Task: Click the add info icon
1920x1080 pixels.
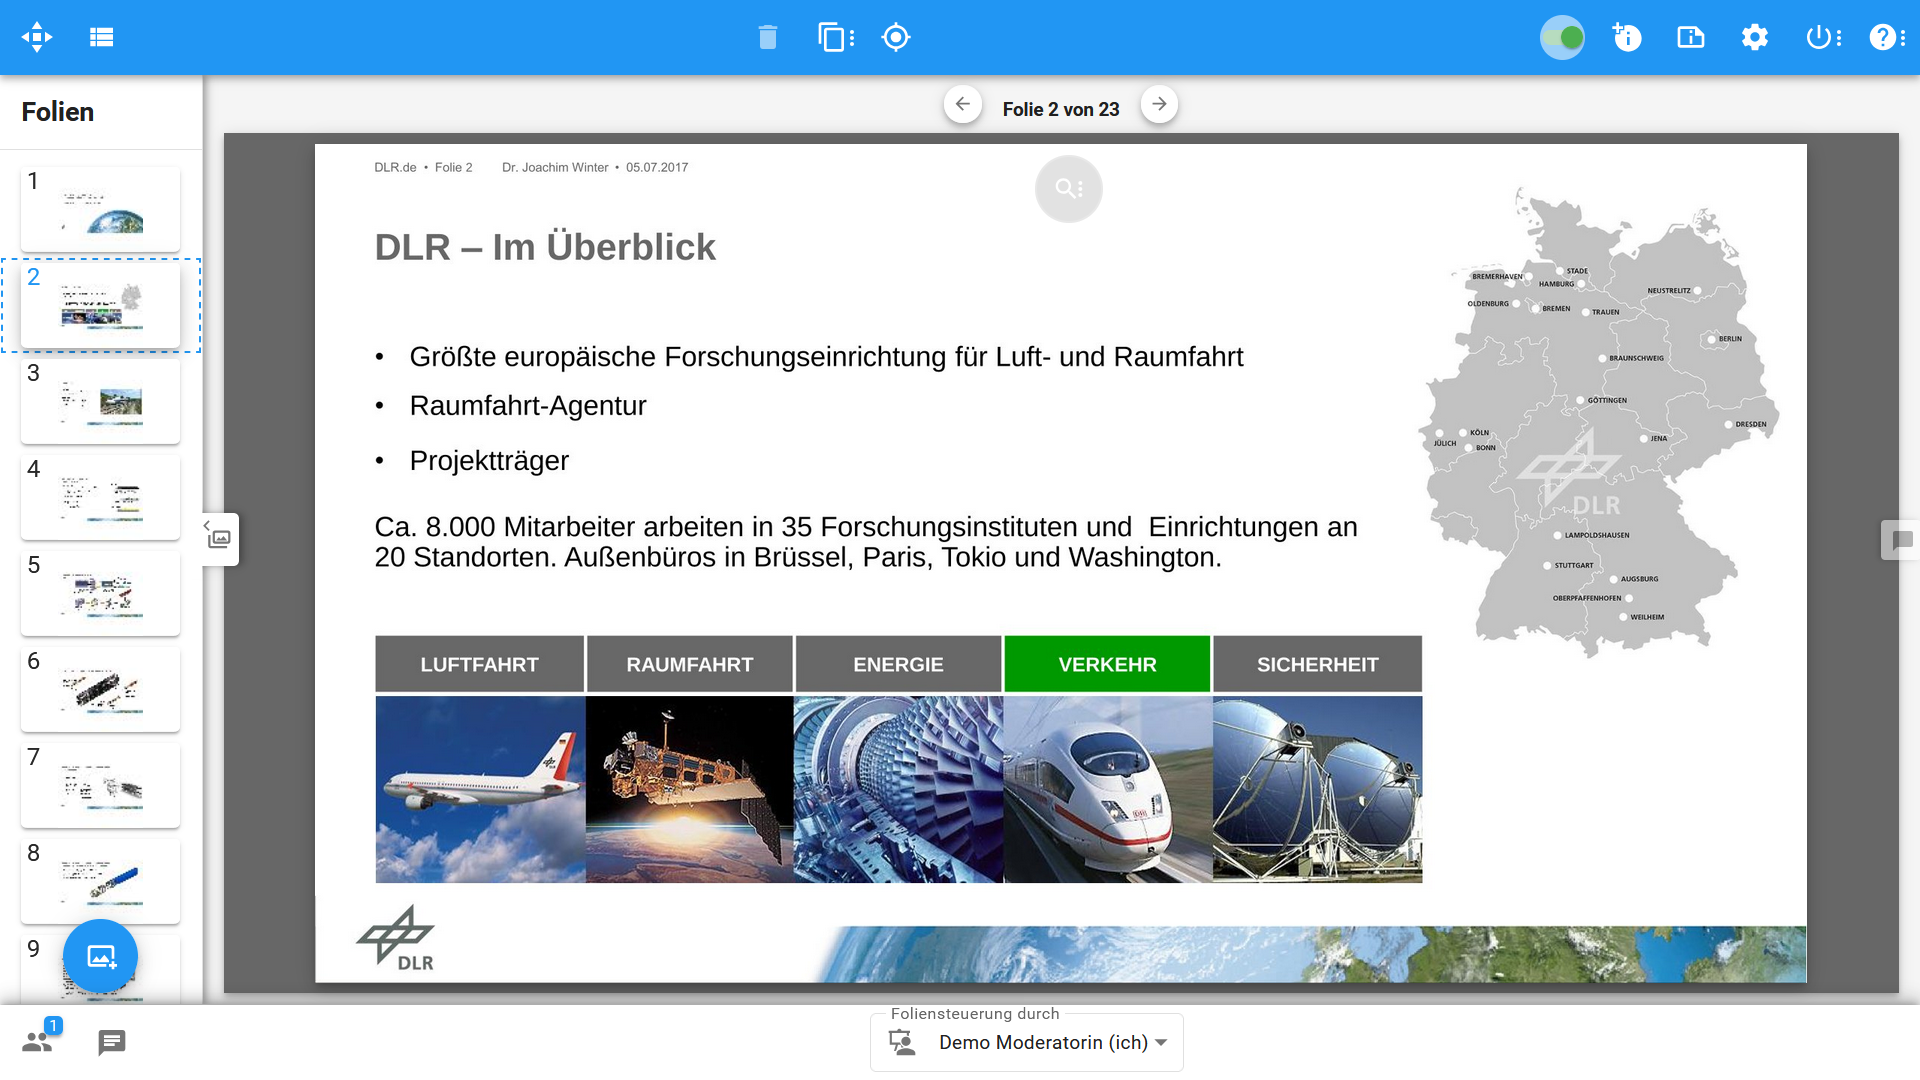Action: (x=1627, y=37)
